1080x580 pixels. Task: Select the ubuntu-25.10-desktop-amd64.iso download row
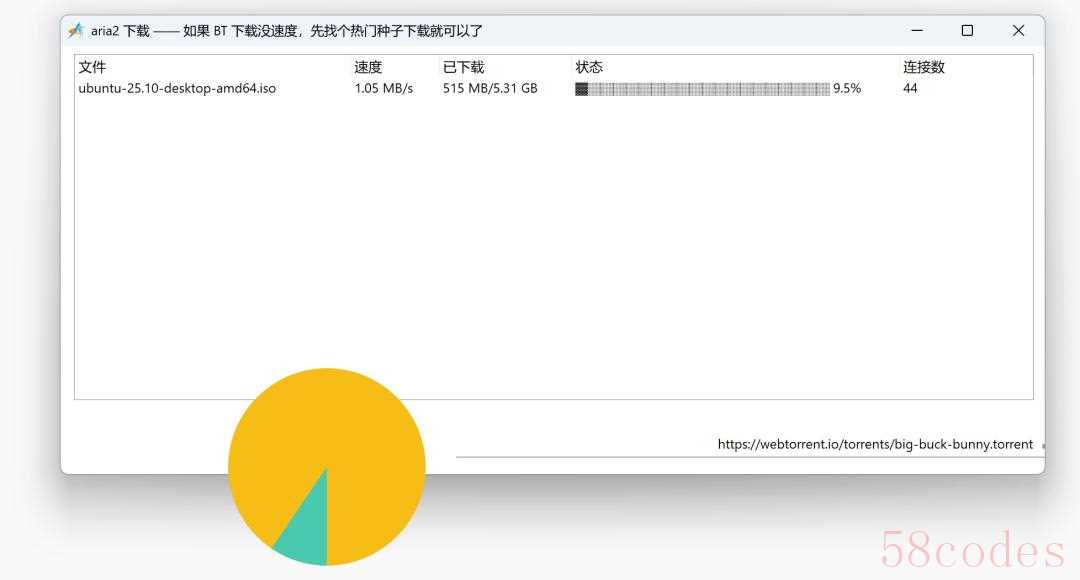[x=554, y=88]
